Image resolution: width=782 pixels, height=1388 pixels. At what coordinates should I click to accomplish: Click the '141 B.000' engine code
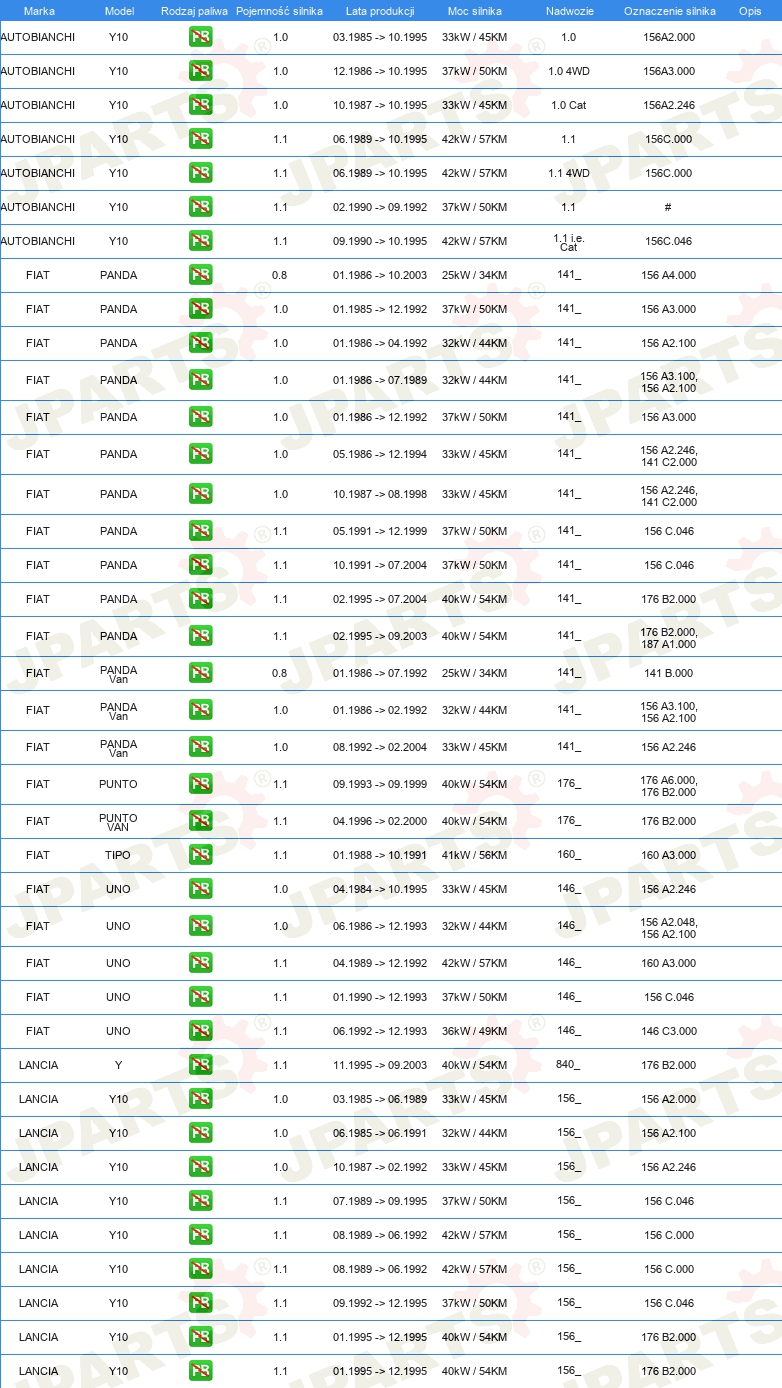[x=669, y=673]
